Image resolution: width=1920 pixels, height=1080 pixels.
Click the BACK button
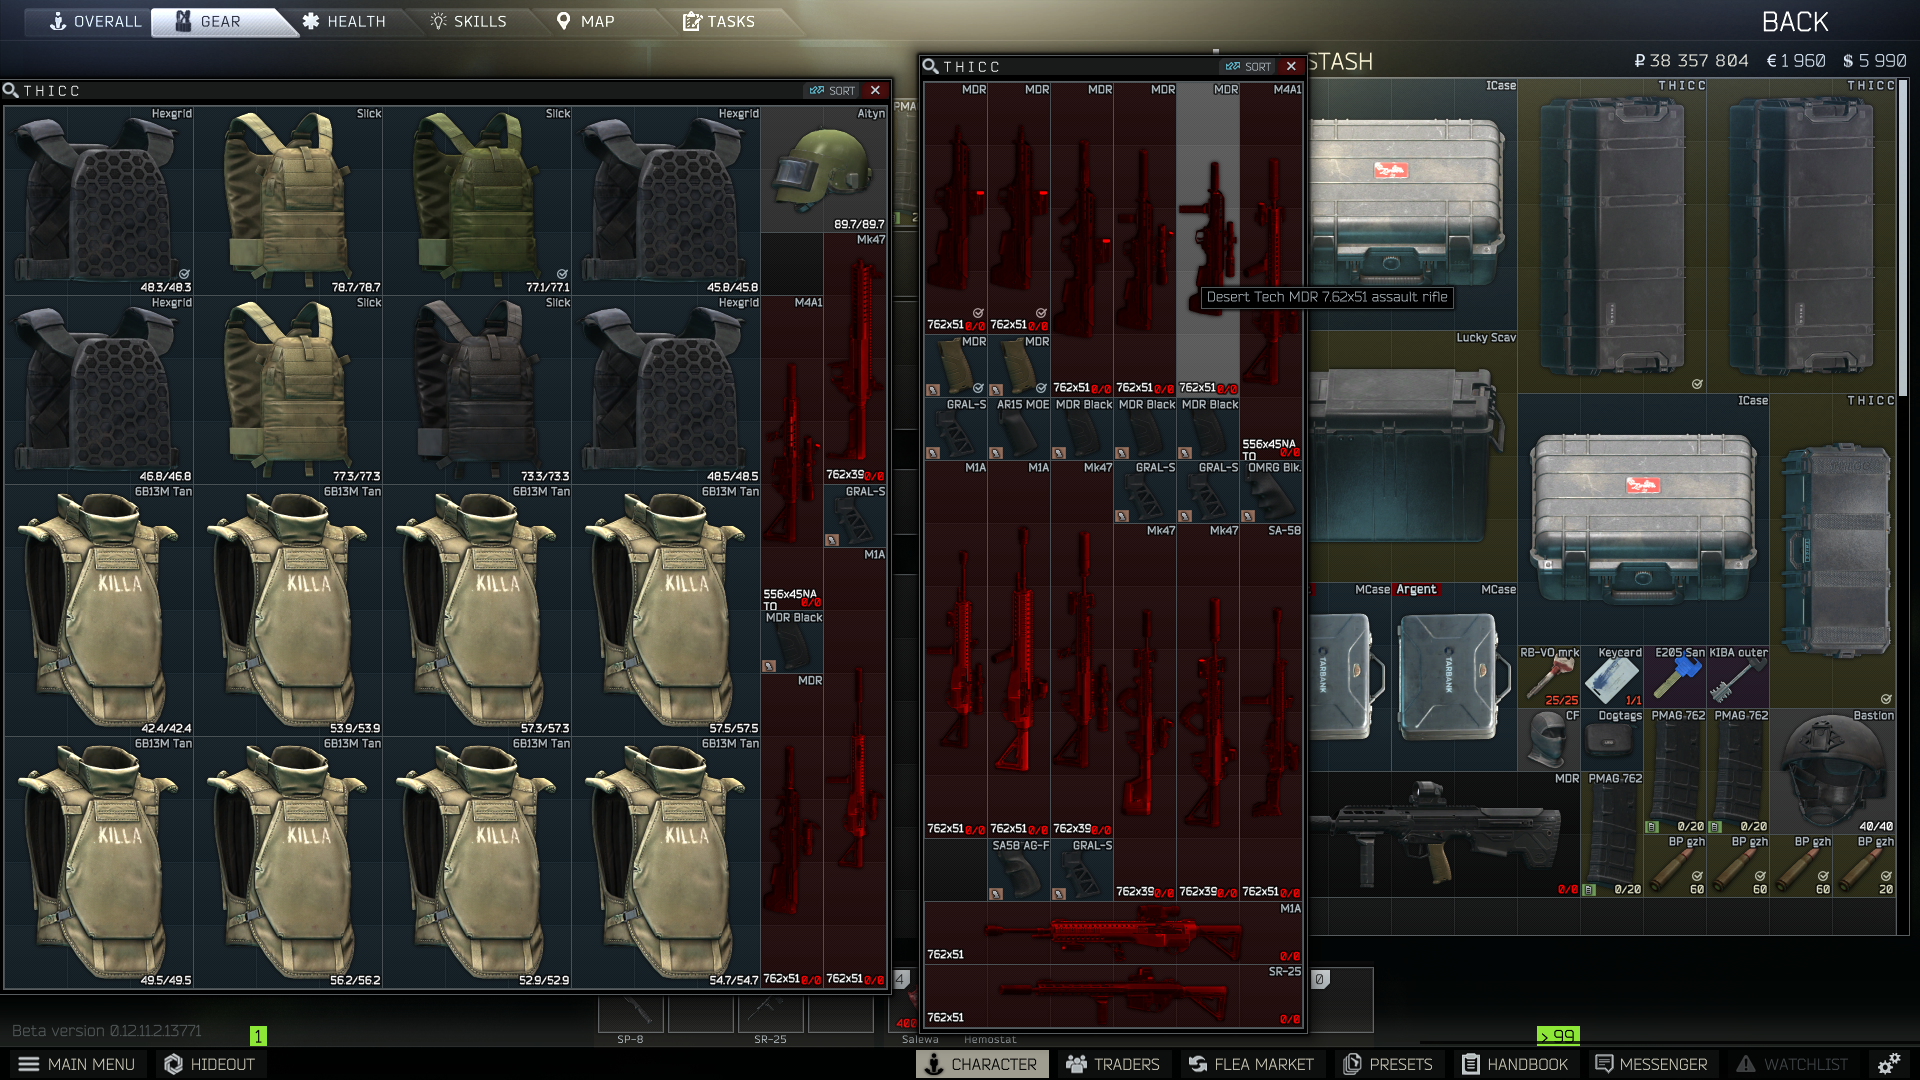coord(1795,20)
